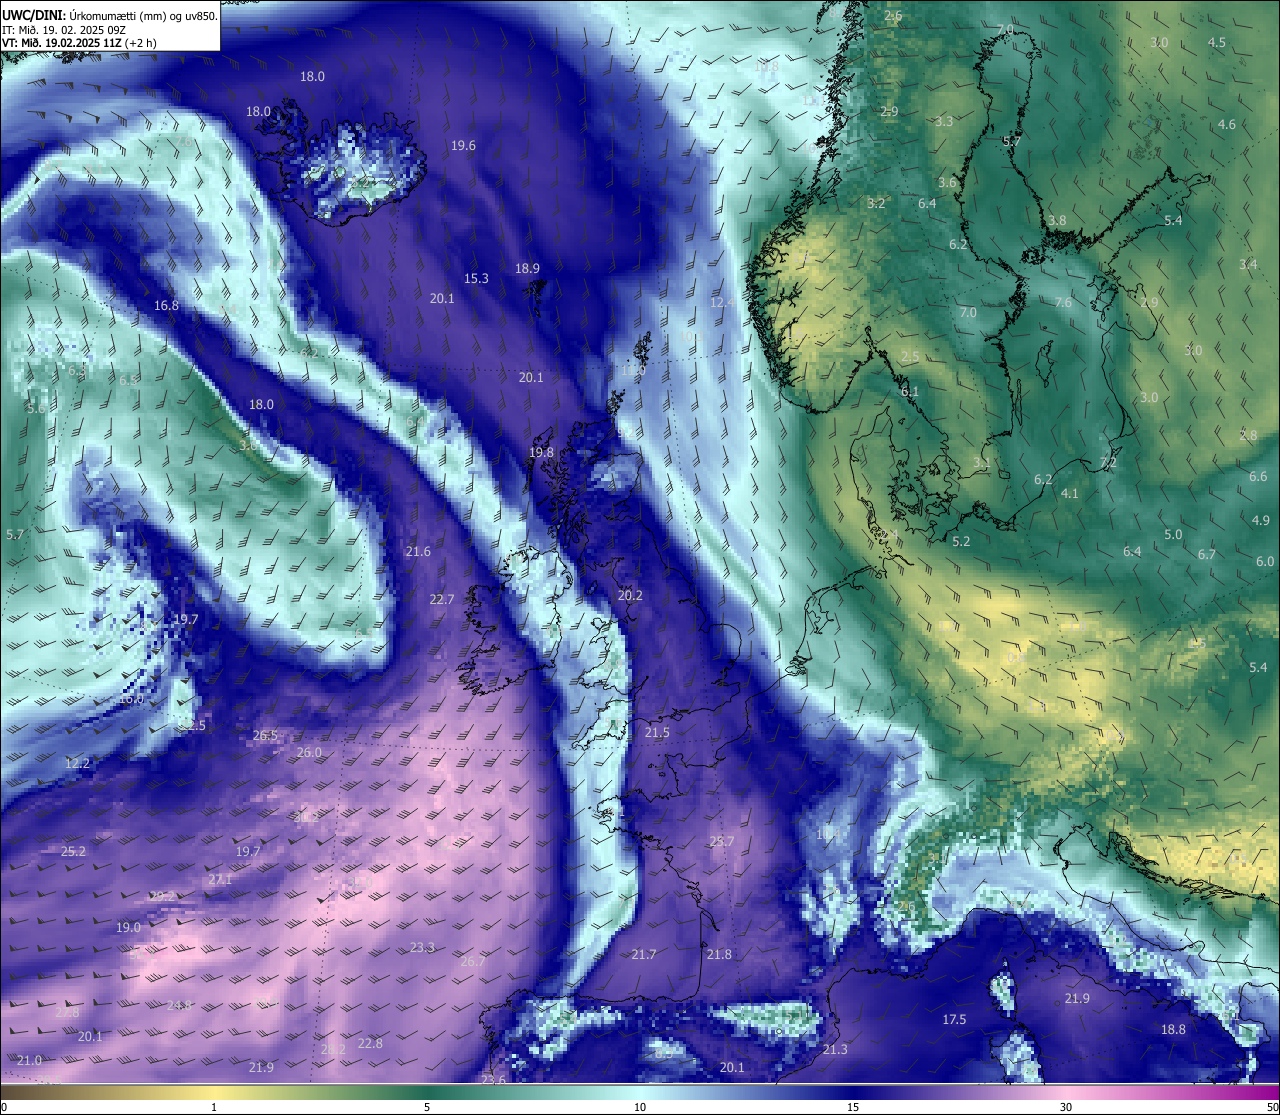
Task: Click the 5.6 value label
Action: pos(36,408)
